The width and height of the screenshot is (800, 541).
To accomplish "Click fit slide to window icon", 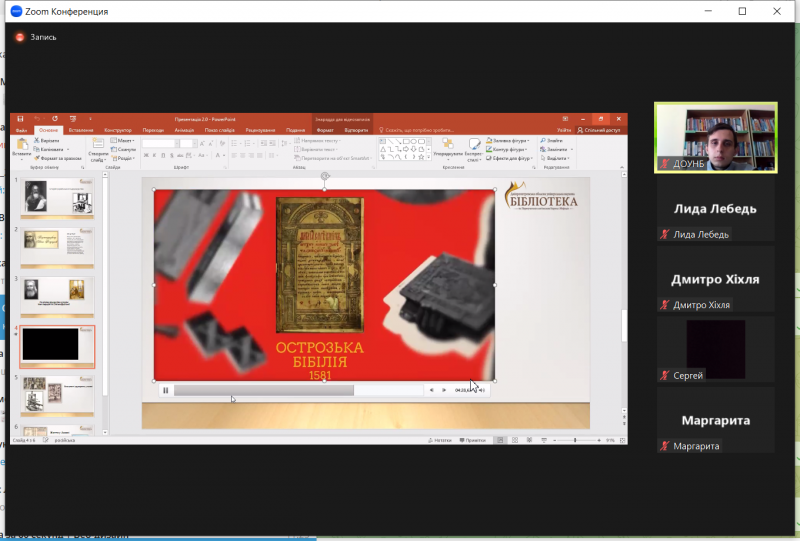I will [622, 440].
